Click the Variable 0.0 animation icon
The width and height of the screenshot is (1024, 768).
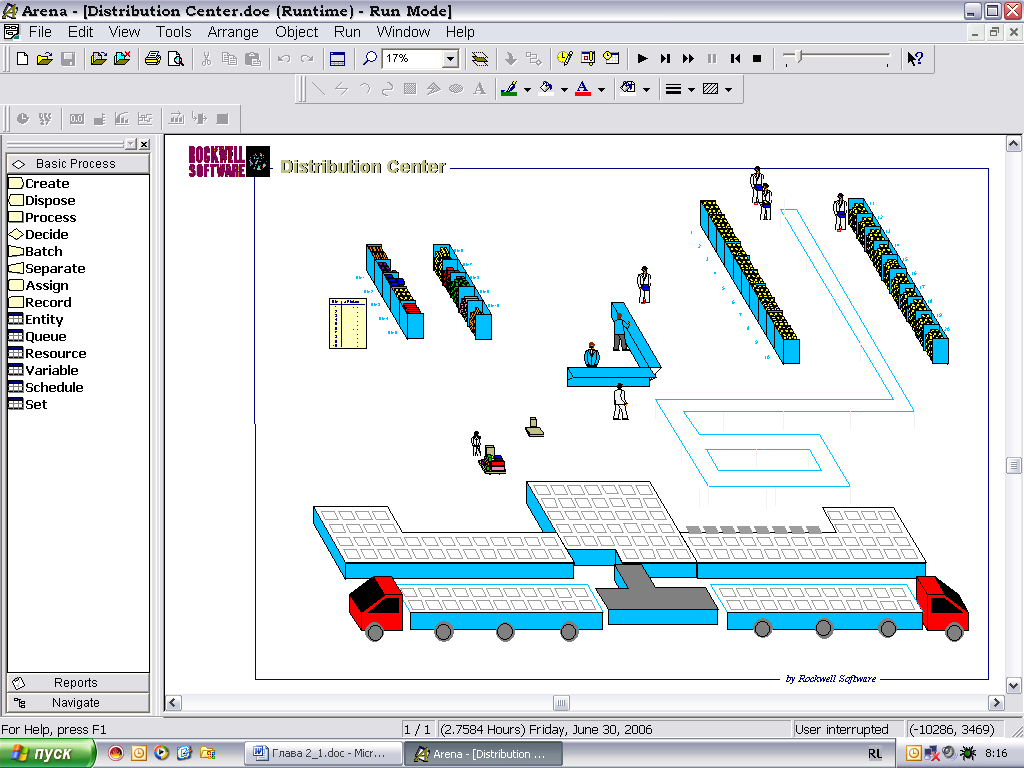click(77, 119)
